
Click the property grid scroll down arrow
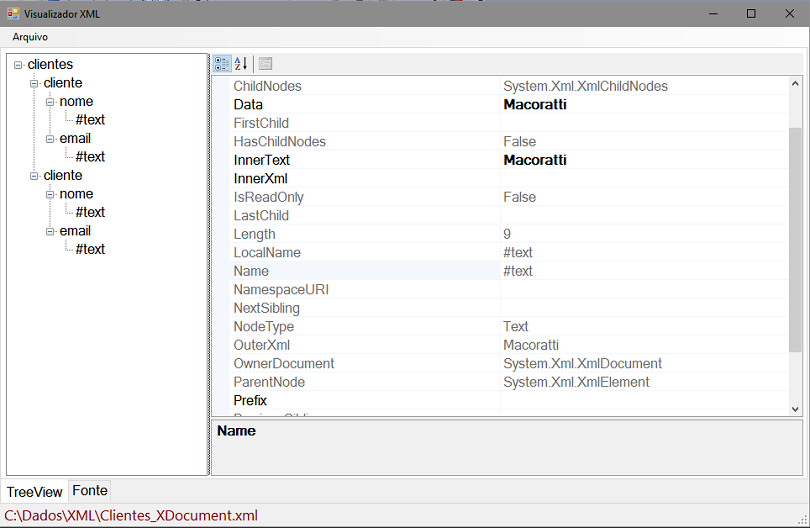795,409
